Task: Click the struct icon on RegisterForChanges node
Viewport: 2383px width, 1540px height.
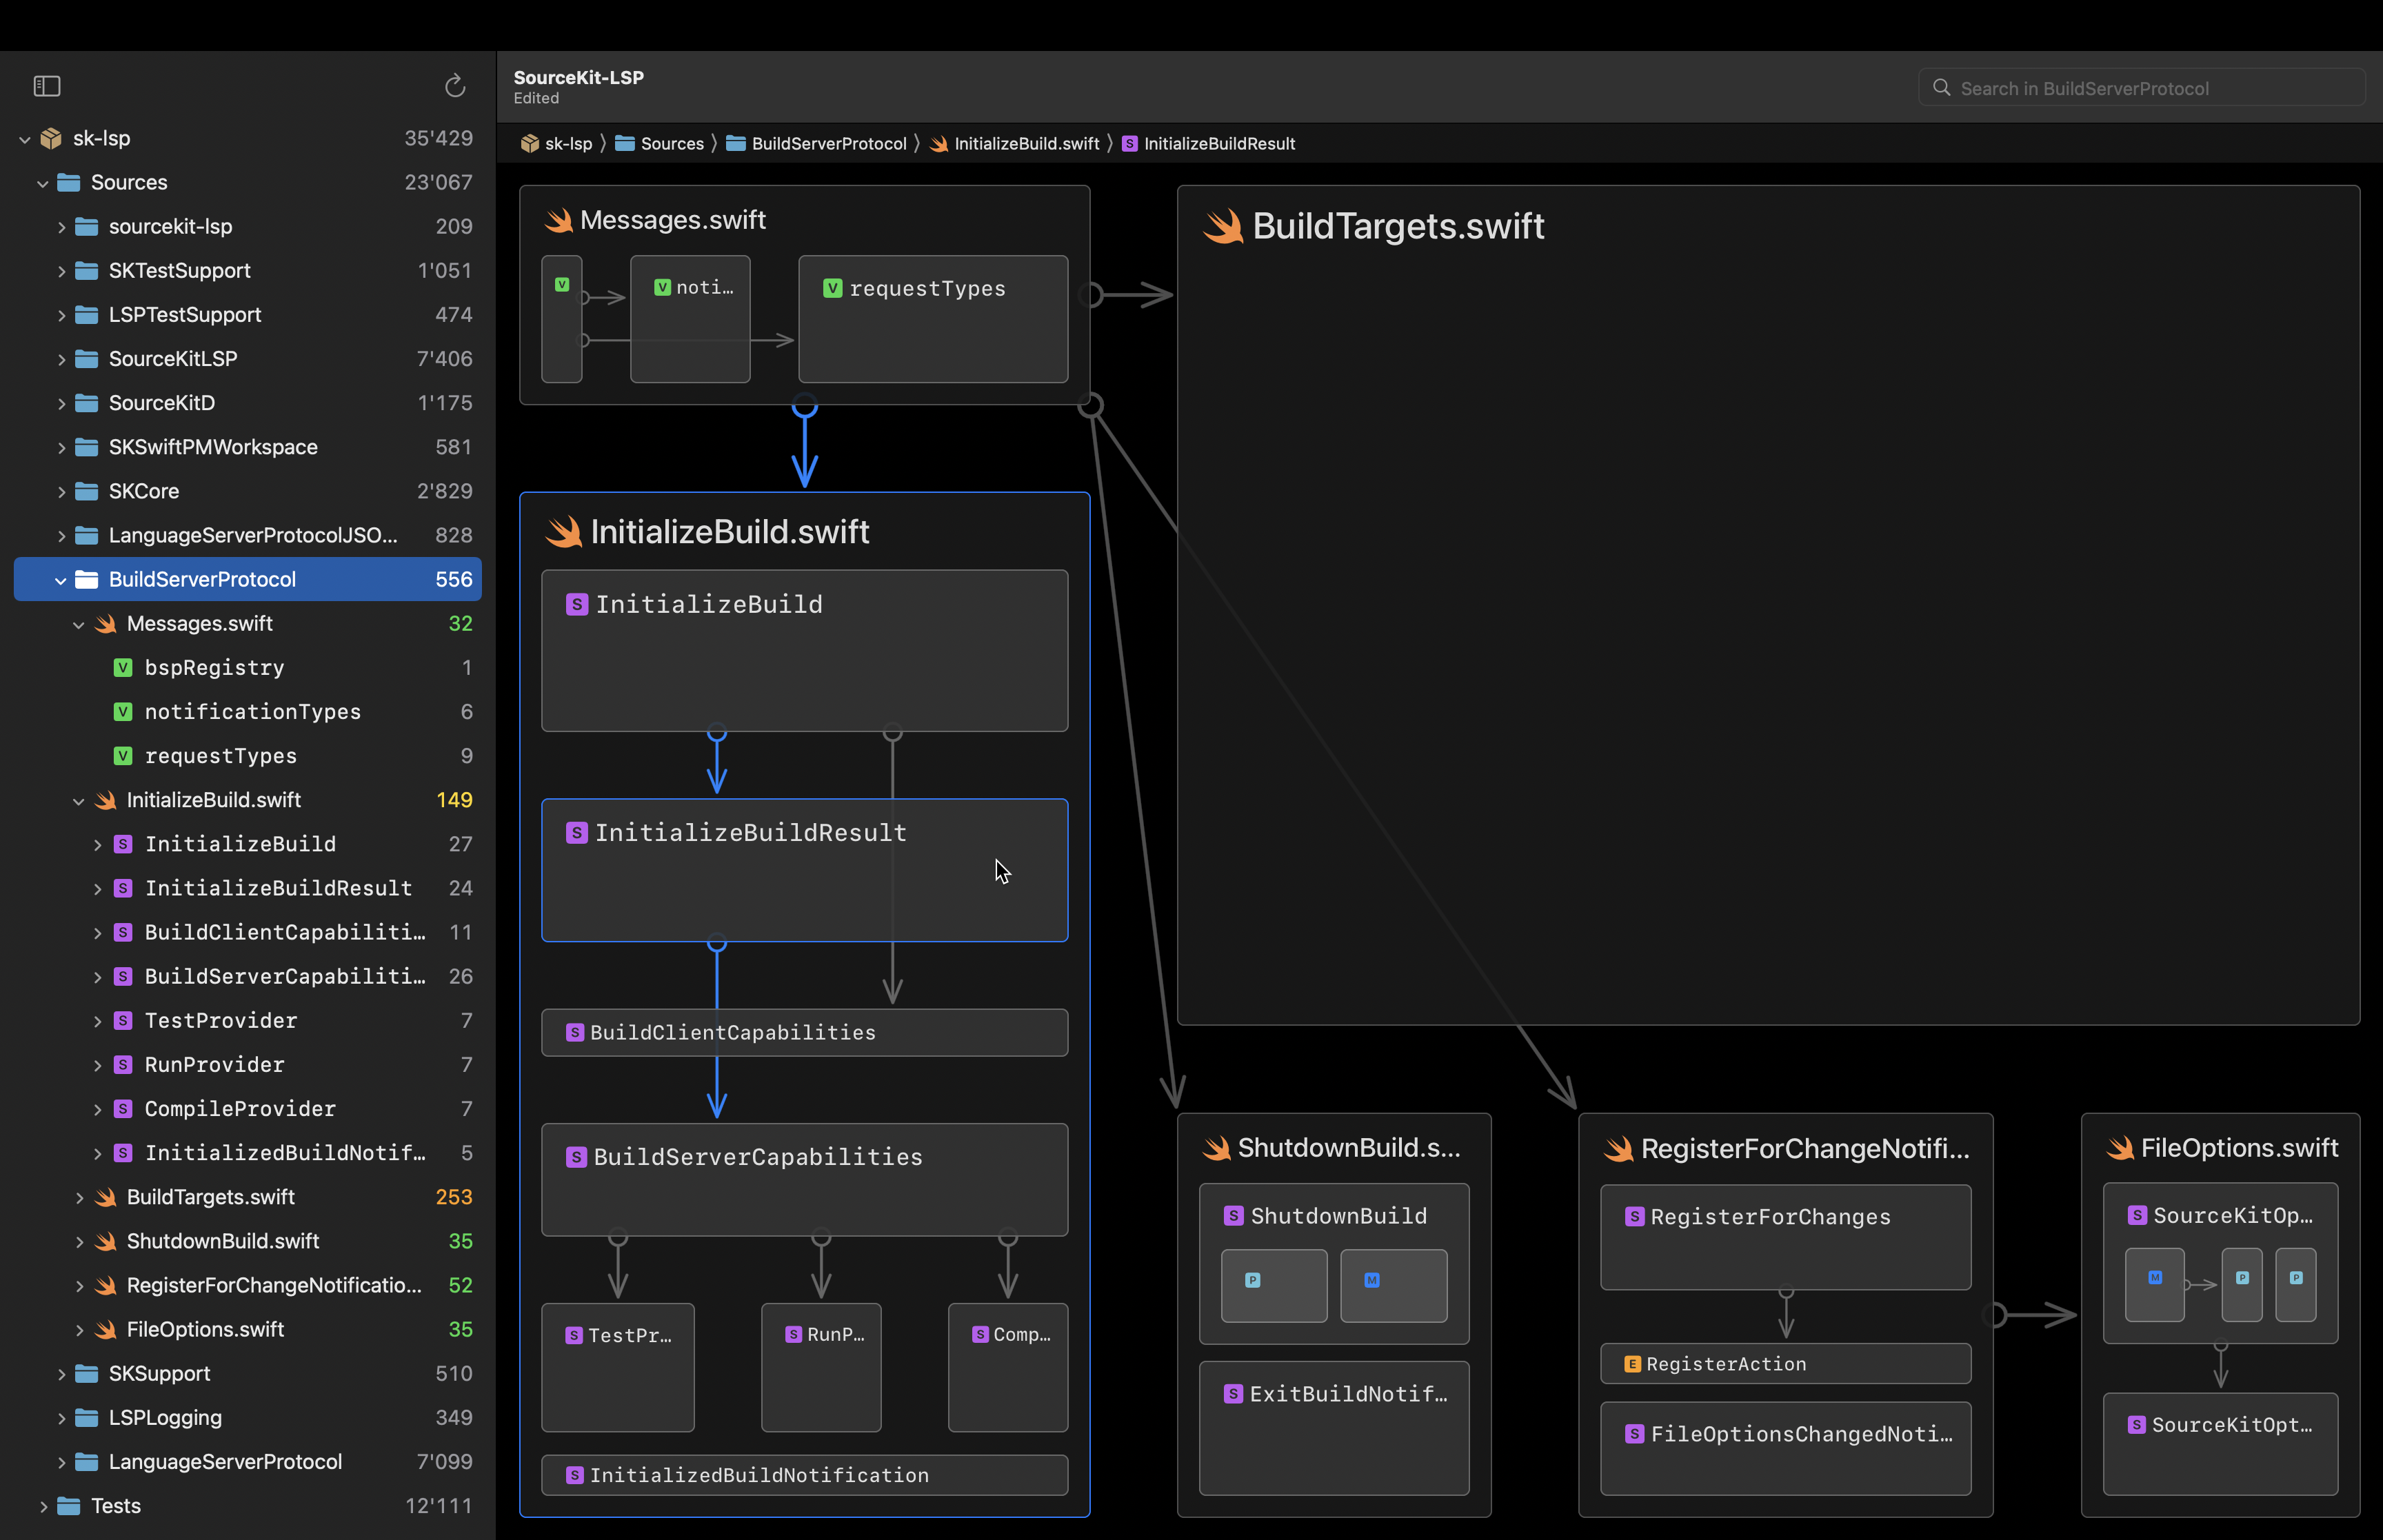Action: click(1634, 1217)
